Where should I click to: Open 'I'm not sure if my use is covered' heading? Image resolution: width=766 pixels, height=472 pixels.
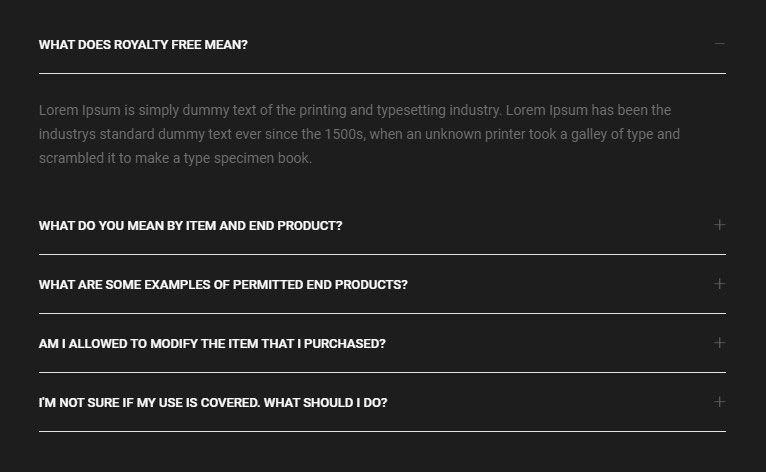213,403
